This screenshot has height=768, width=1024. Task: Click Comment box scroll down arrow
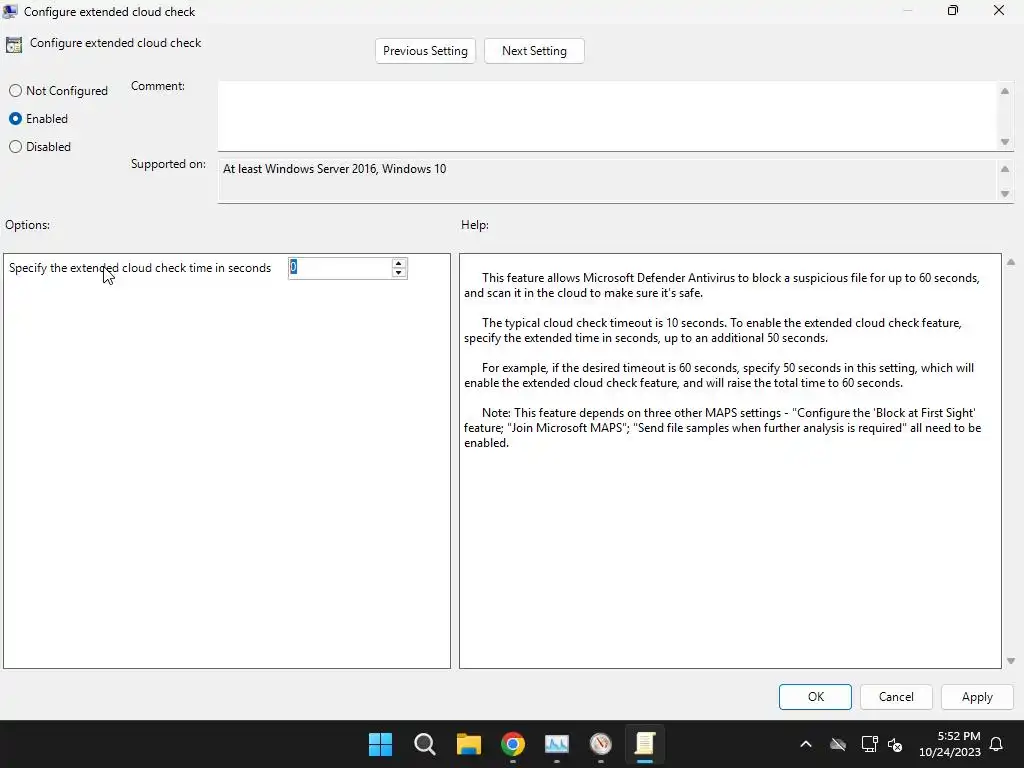point(1005,142)
